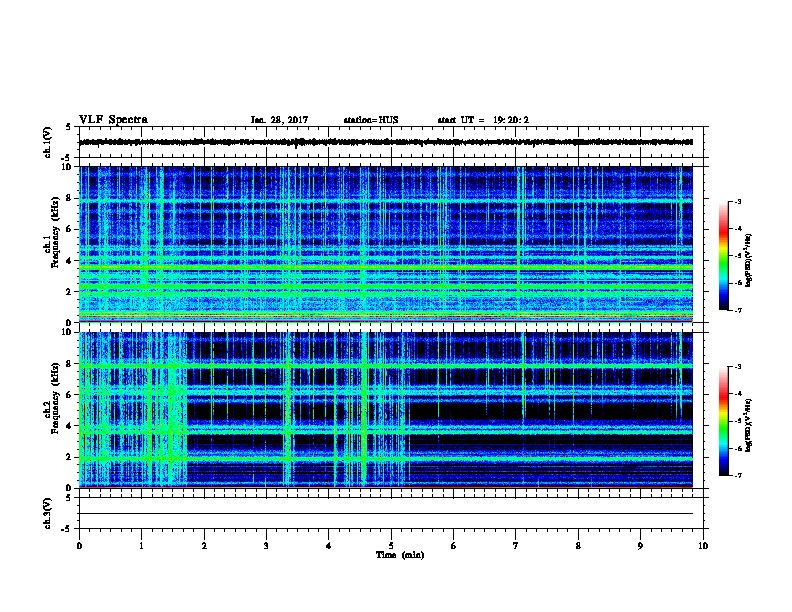792x612 pixels.
Task: Click the 'start UT = 19:20:2' label
Action: (483, 120)
